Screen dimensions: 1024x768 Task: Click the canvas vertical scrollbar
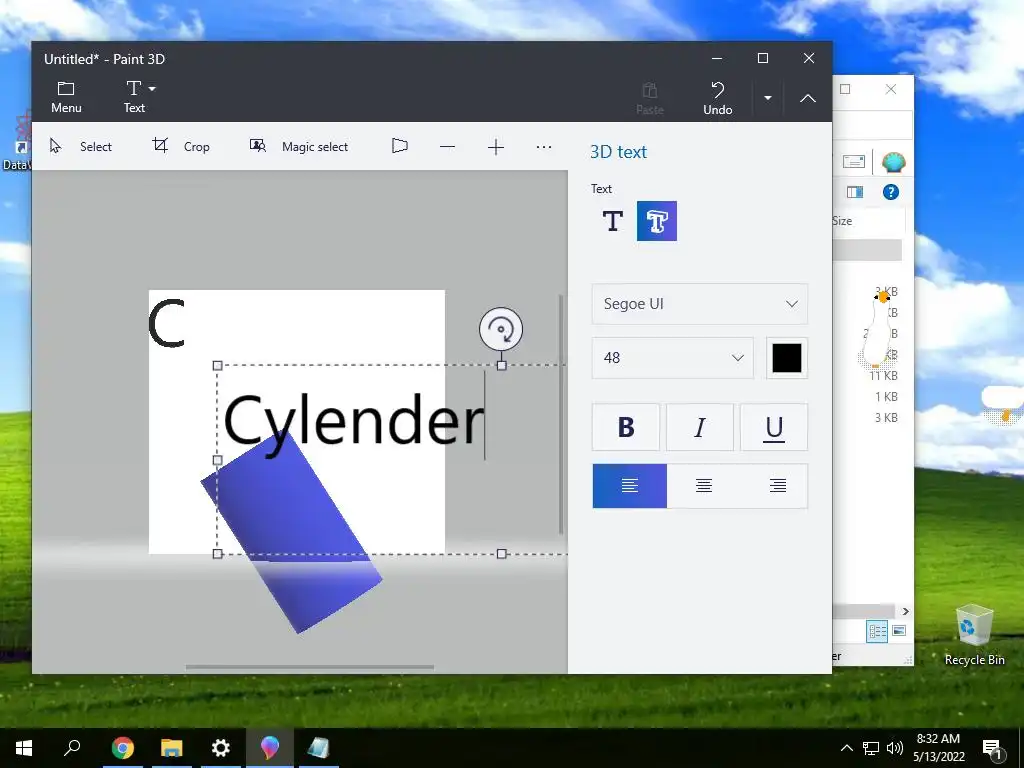[561, 415]
